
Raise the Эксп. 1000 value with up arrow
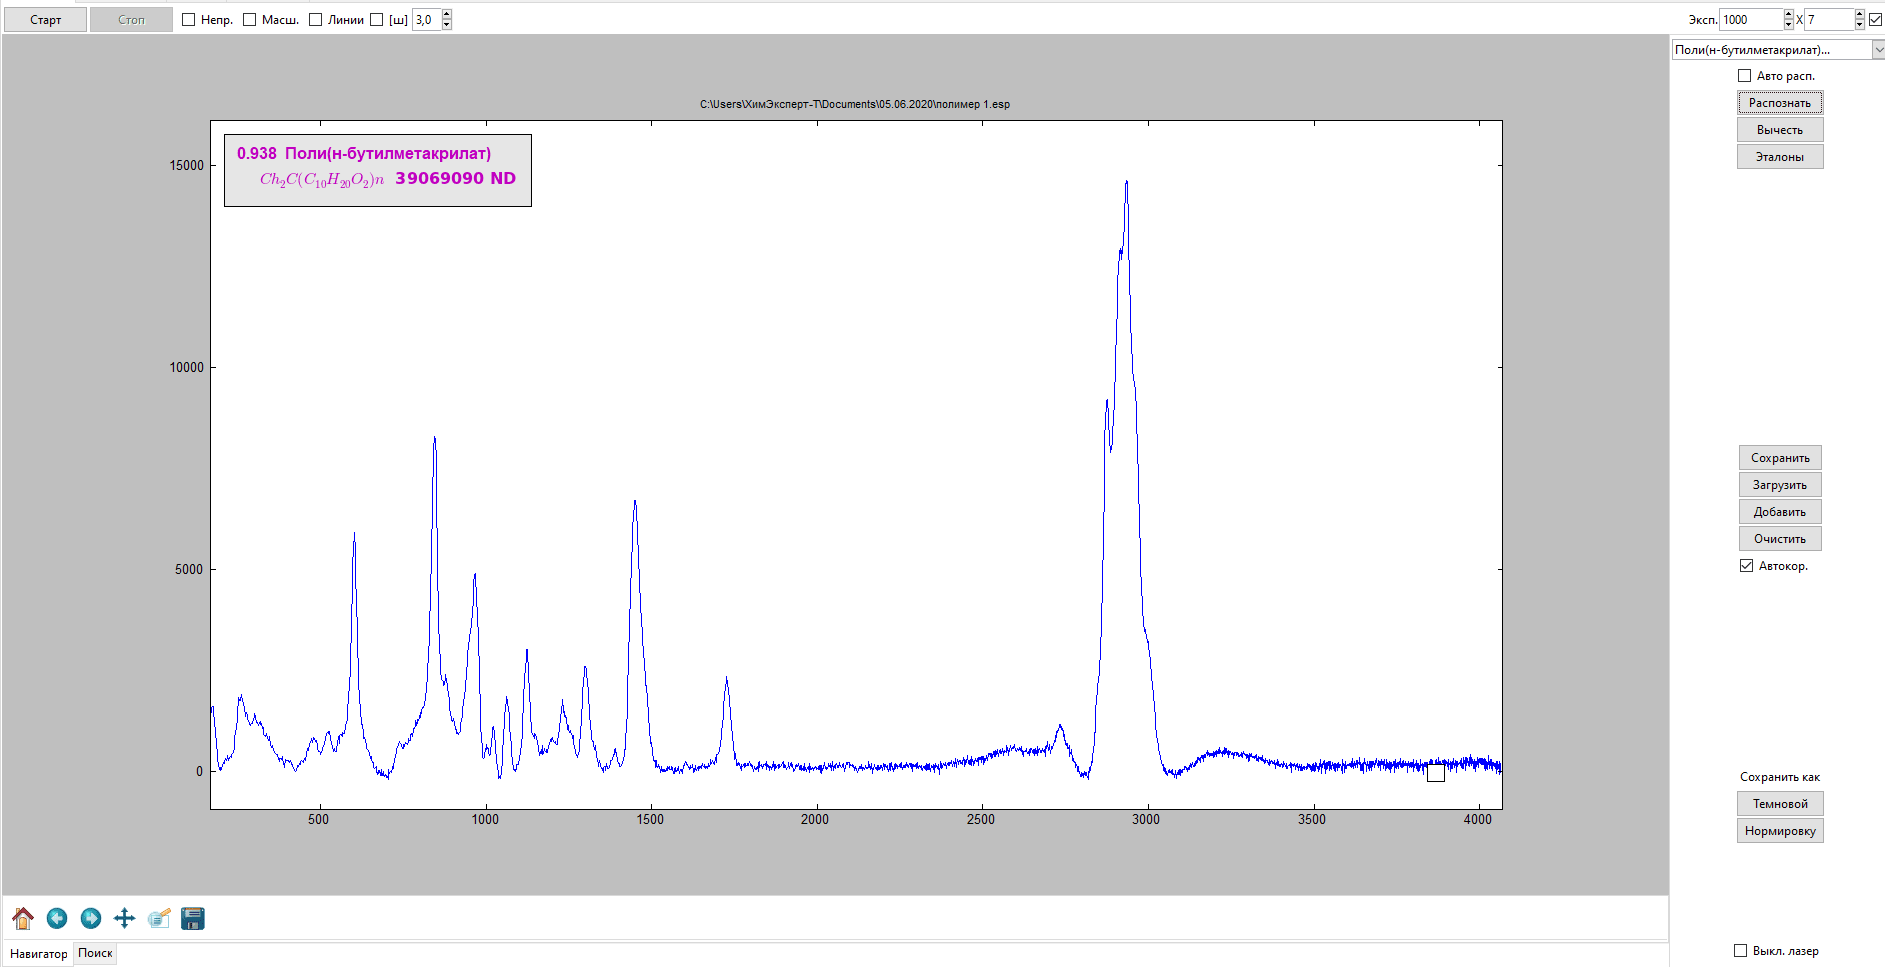tap(1789, 15)
